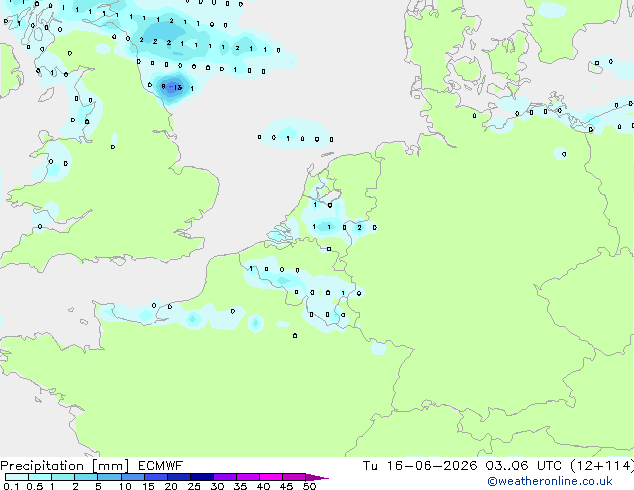Select the 30–35 mm purple legend swatch
Image resolution: width=634 pixels, height=490 pixels.
coord(225,477)
